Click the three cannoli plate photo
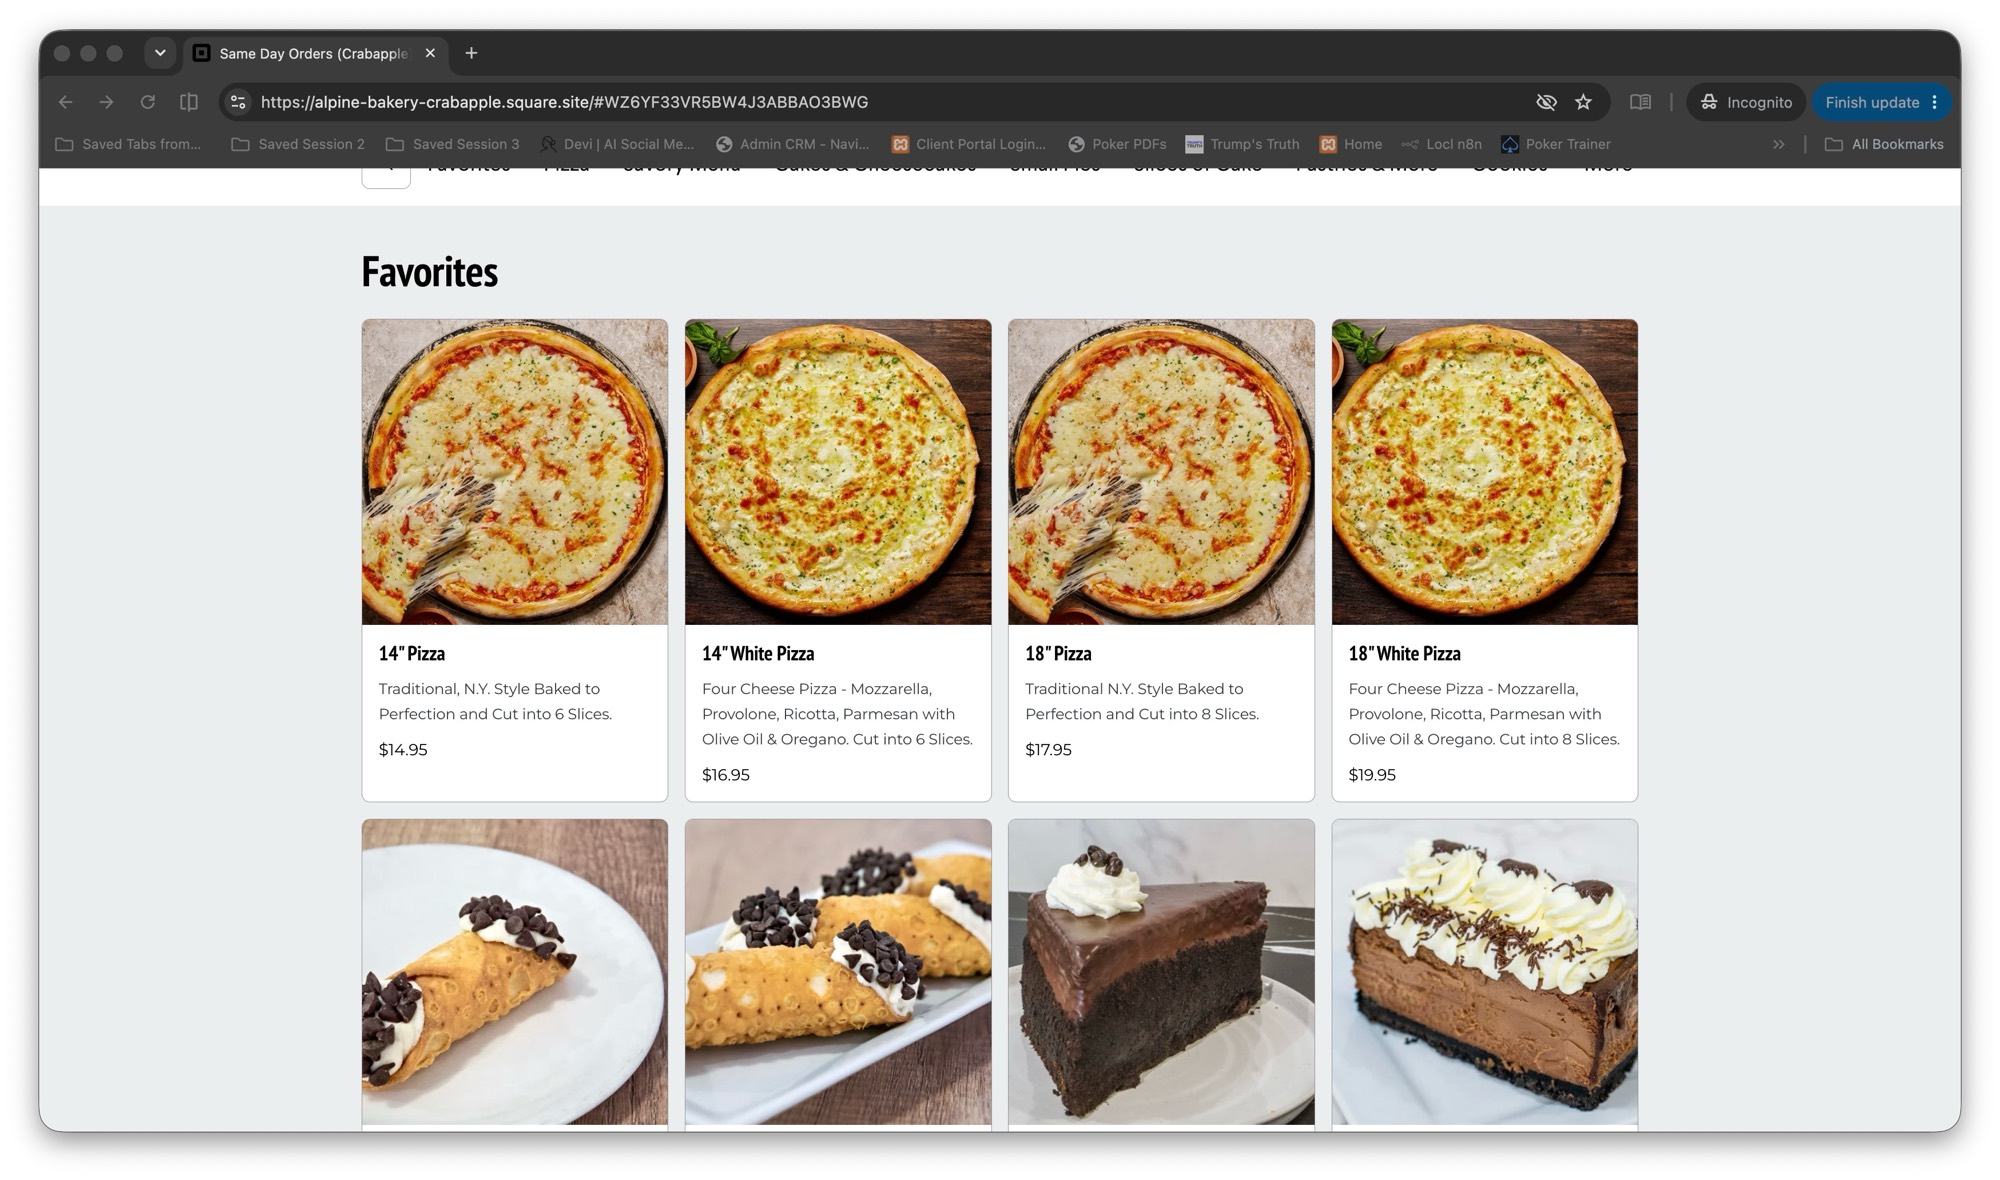Image resolution: width=2000 pixels, height=1180 pixels. click(838, 972)
